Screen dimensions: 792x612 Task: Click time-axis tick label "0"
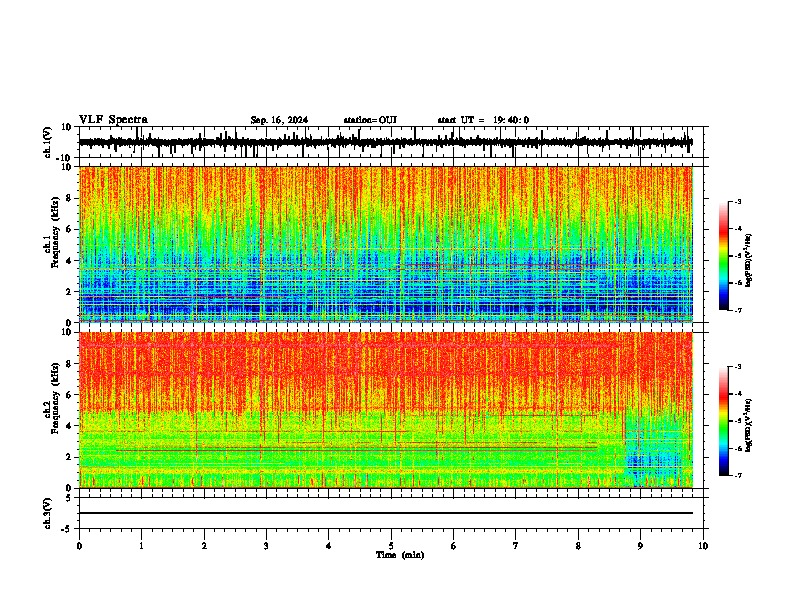(79, 546)
